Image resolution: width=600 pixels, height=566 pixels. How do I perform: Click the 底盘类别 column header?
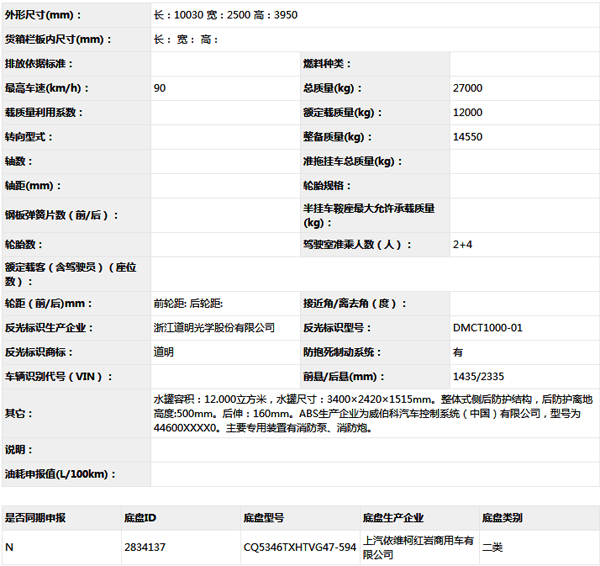pyautogui.click(x=502, y=518)
